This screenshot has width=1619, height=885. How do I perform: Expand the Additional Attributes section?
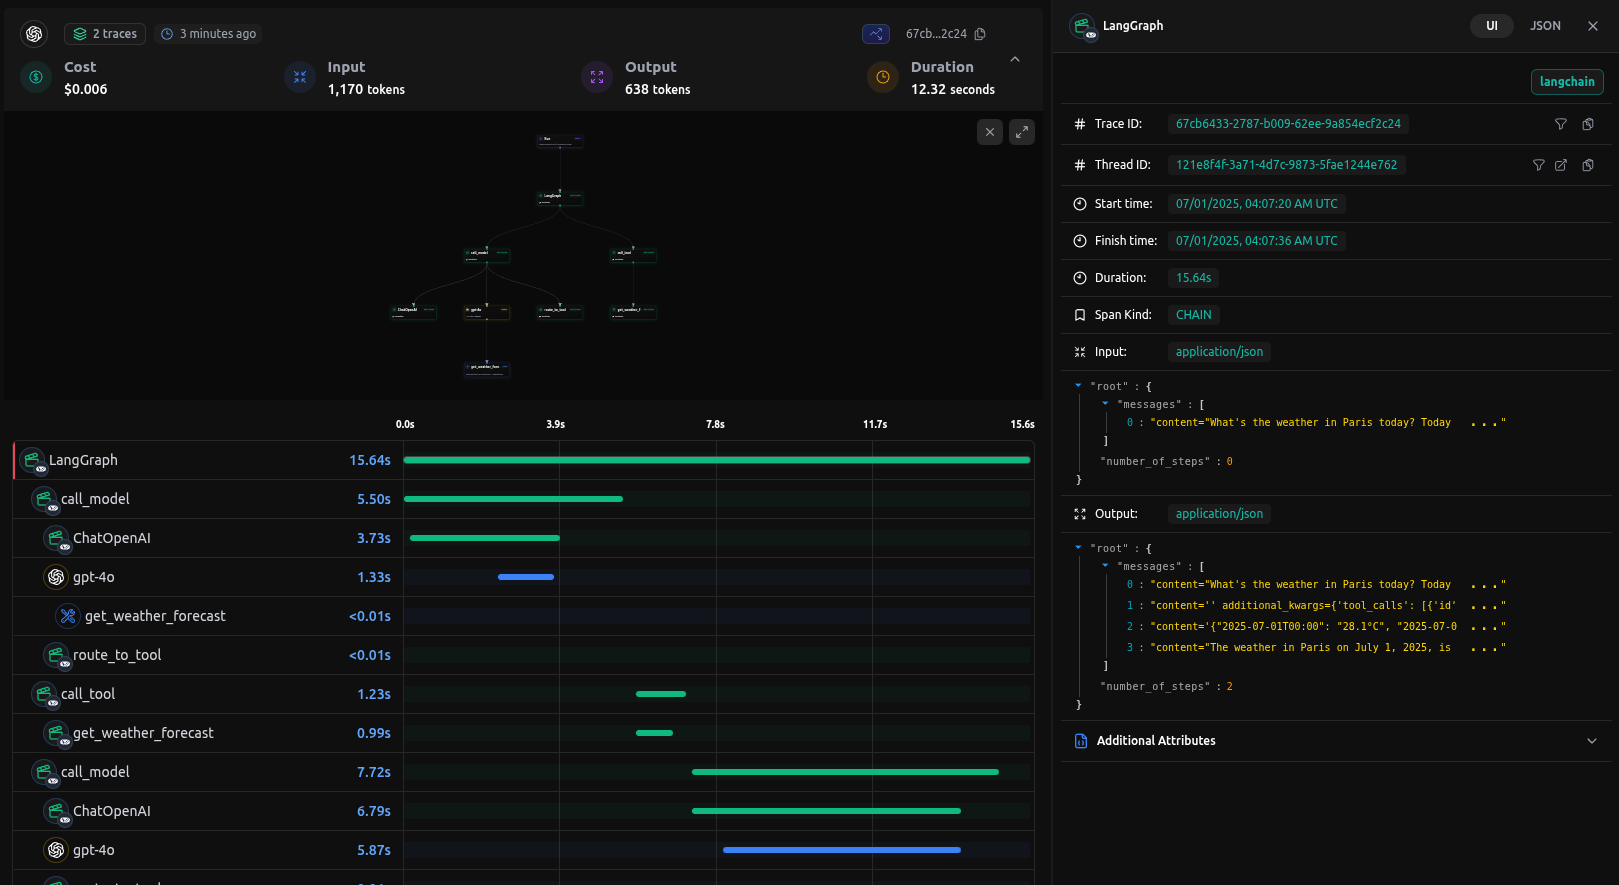(1591, 741)
